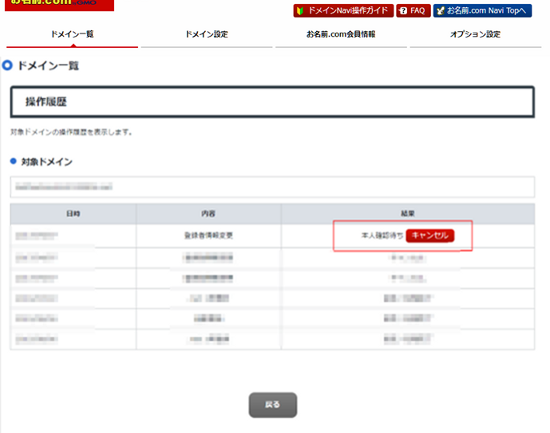
Task: Click the 登録者情報変更 entry
Action: [x=209, y=235]
